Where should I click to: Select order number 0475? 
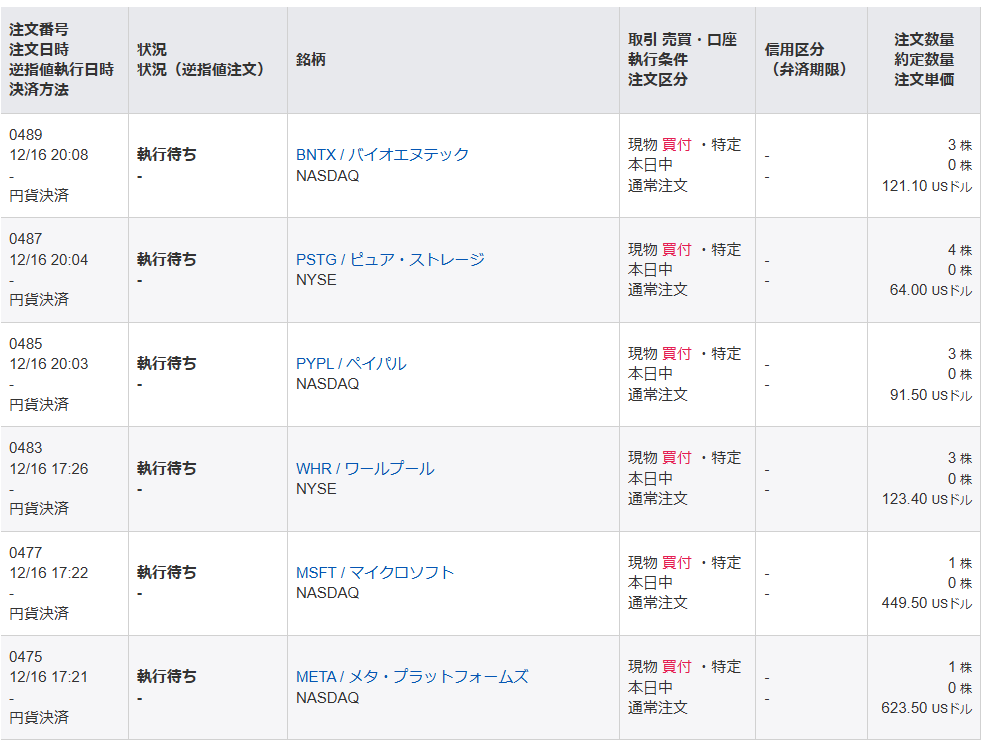click(26, 657)
